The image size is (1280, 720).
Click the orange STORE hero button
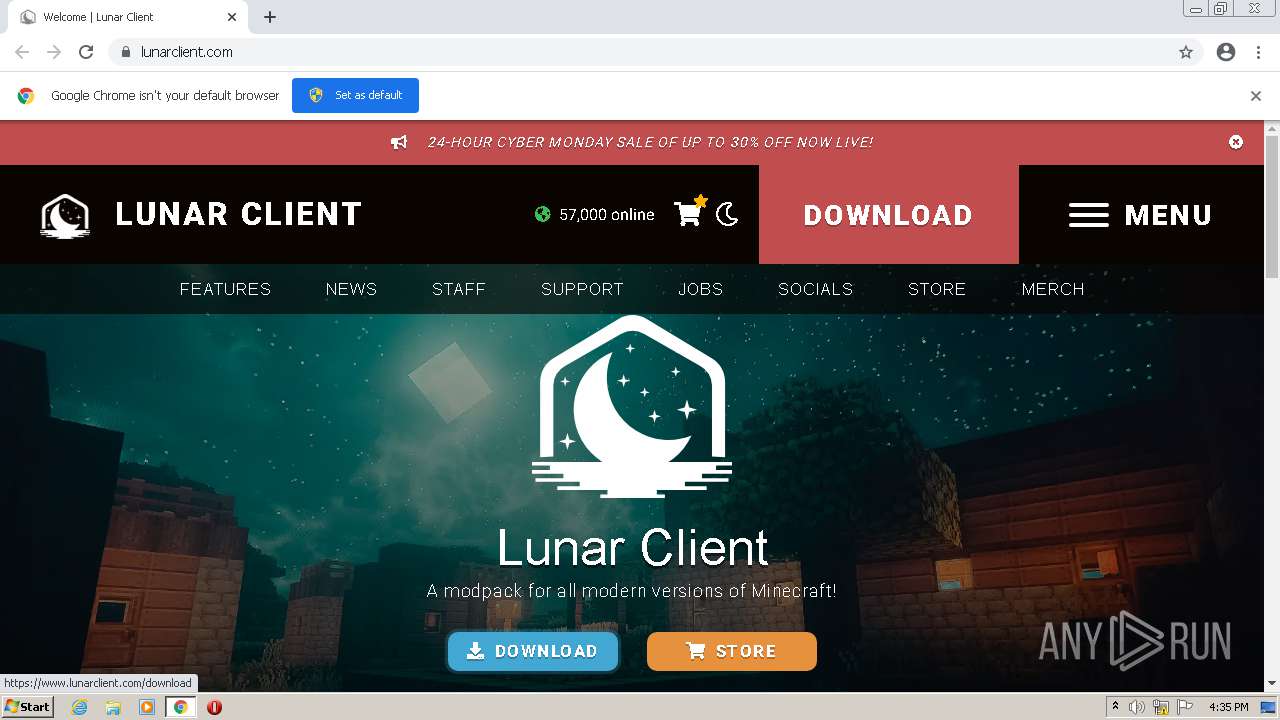click(732, 651)
